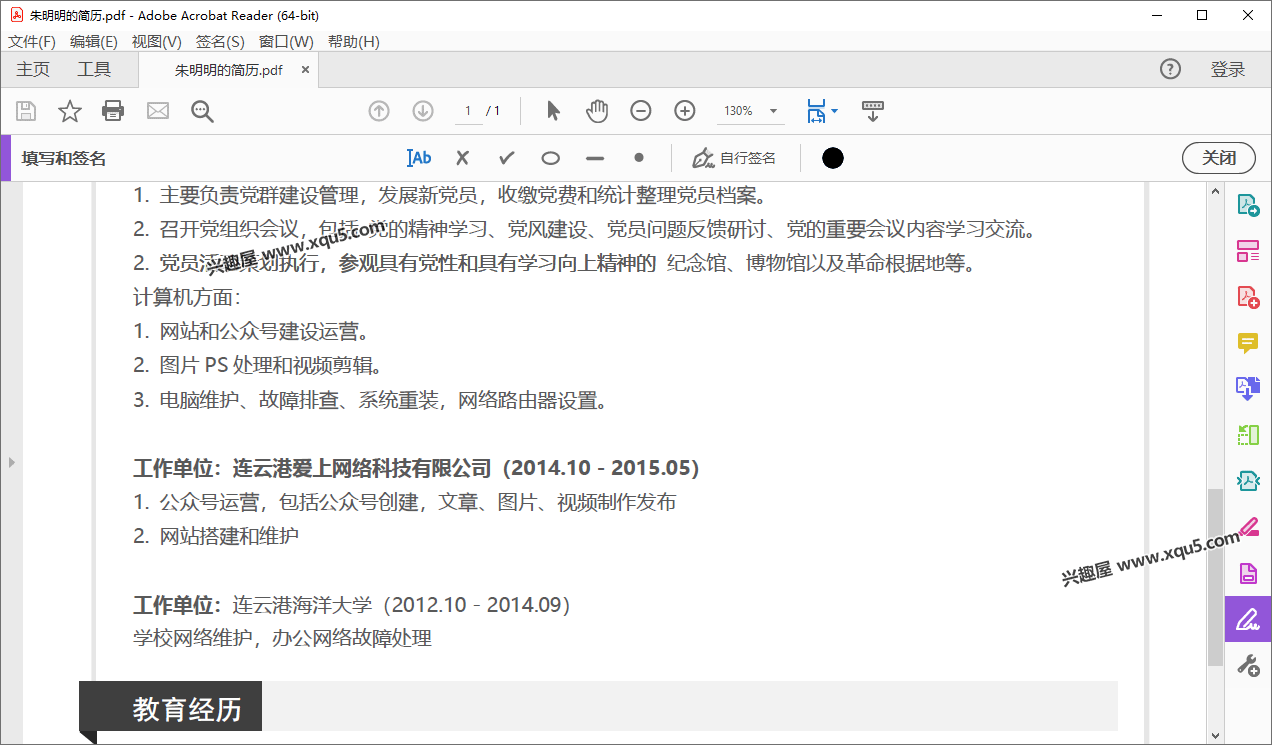Expand the left navigation pane arrow

coord(11,462)
